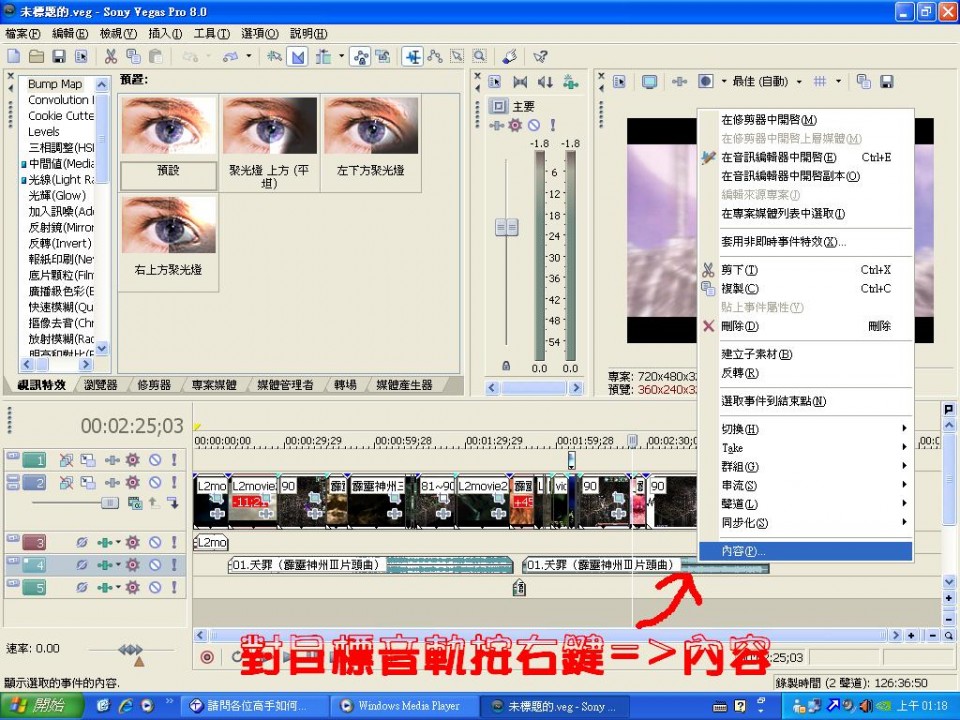Toggle Lock Envelopes to Events icon
This screenshot has height=720, width=960.
tap(360, 57)
